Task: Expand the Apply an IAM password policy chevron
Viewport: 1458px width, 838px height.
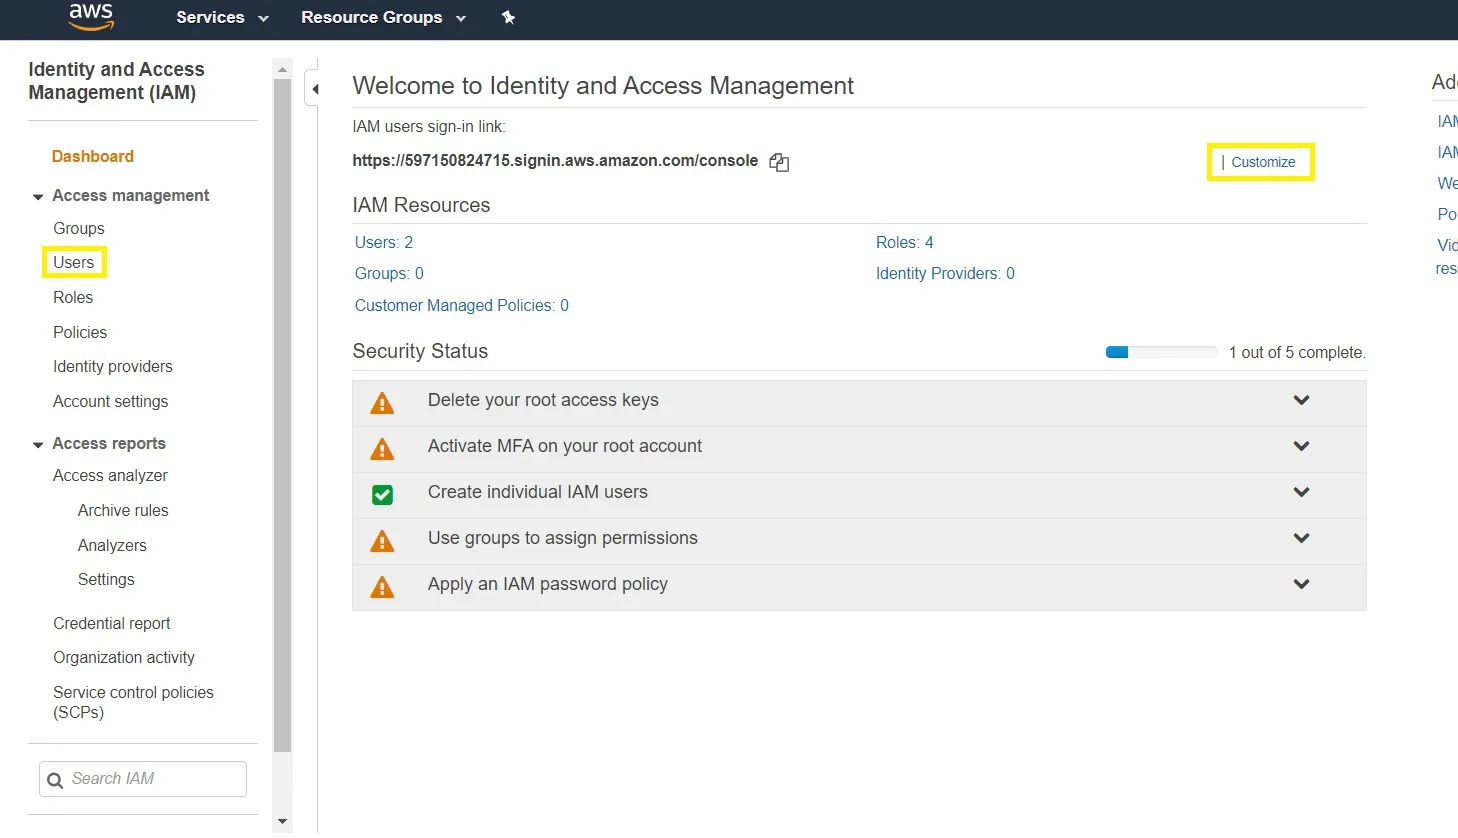Action: [1301, 584]
